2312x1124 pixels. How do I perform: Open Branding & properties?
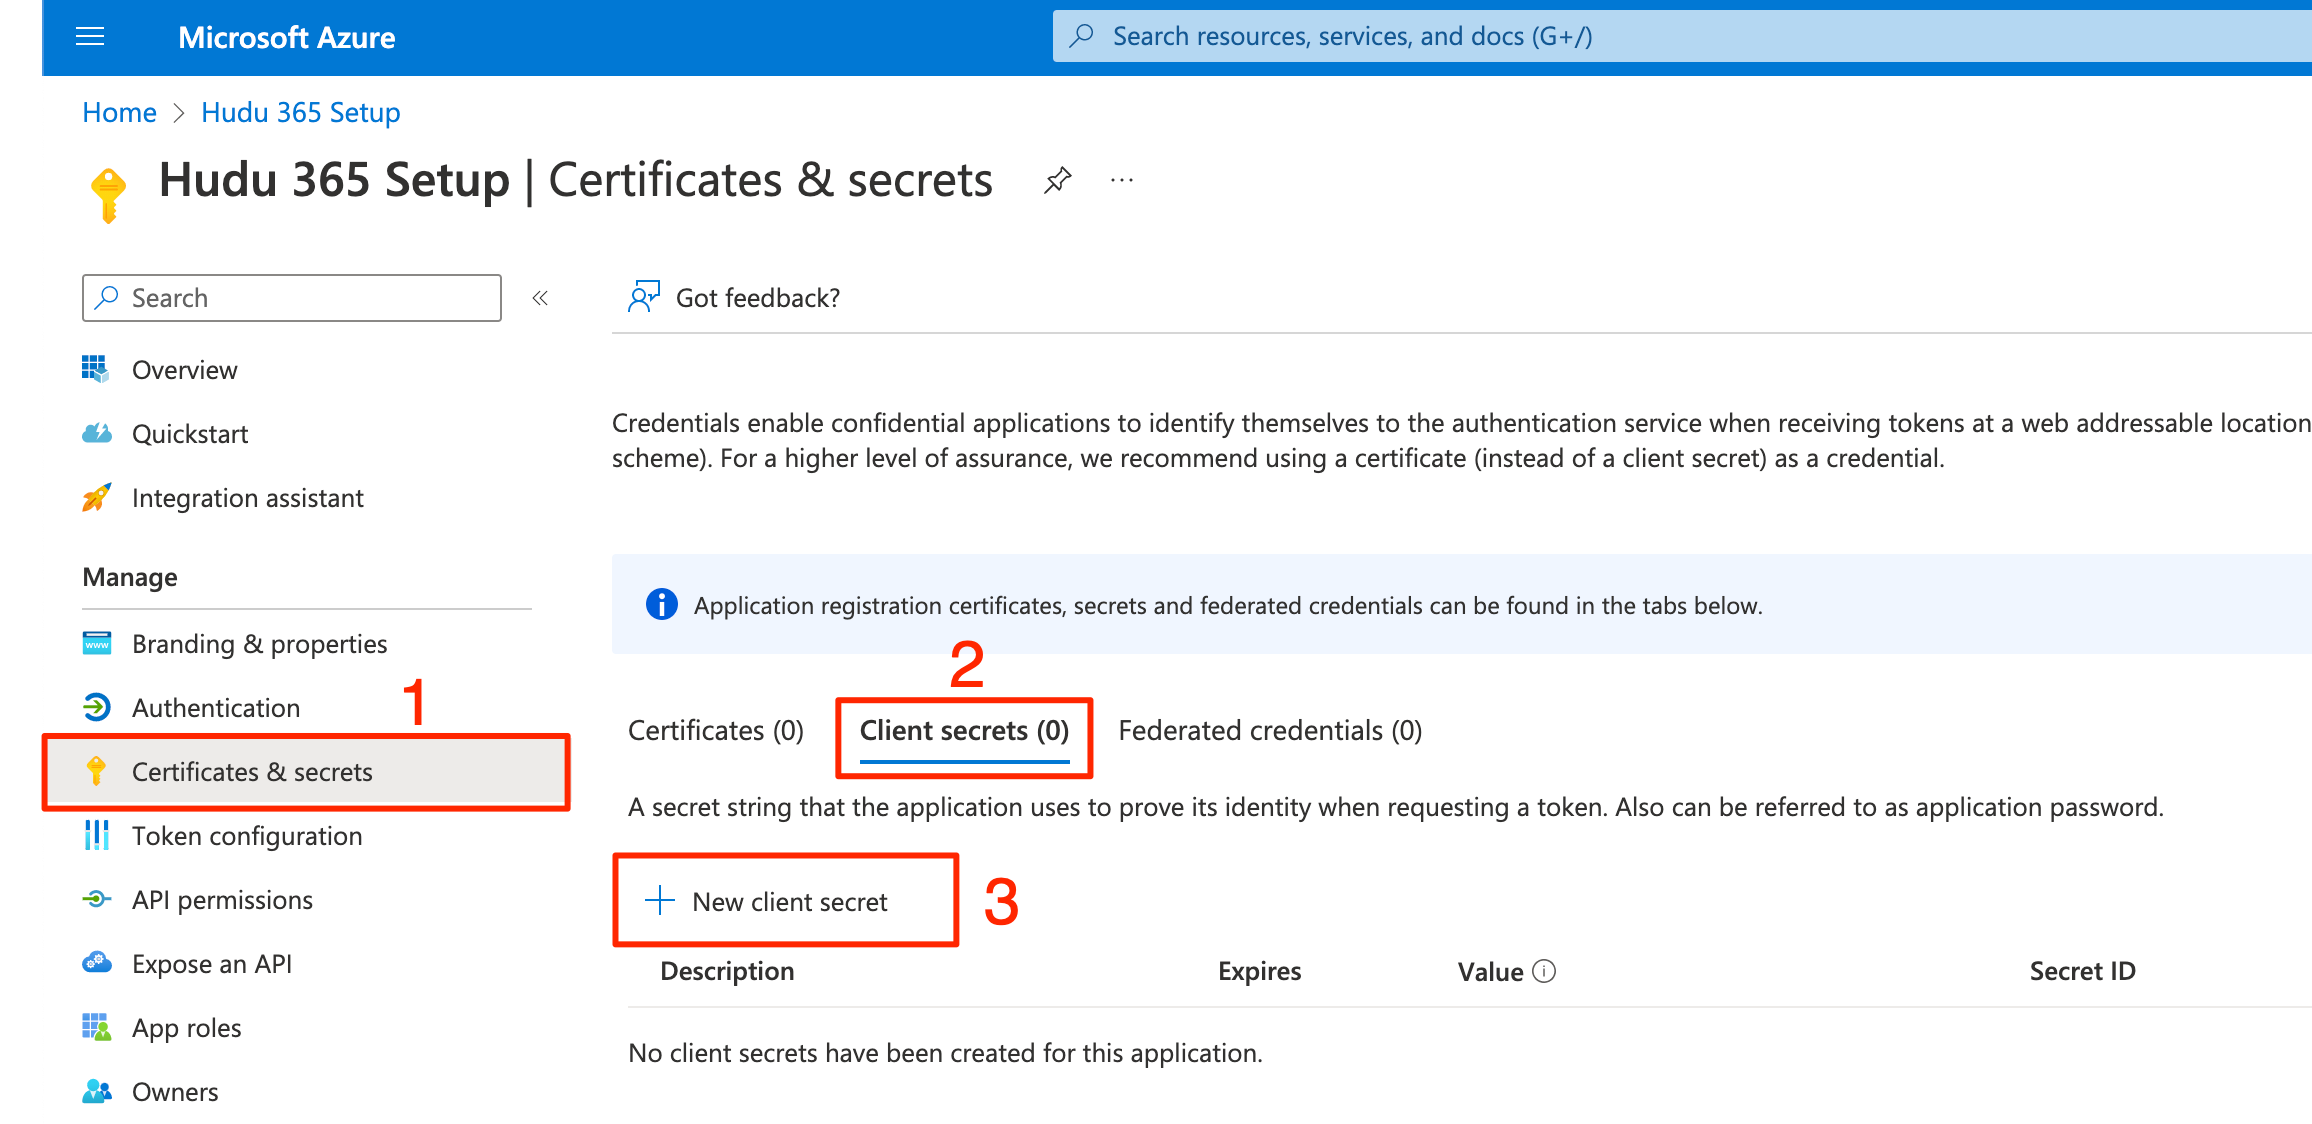[x=260, y=644]
